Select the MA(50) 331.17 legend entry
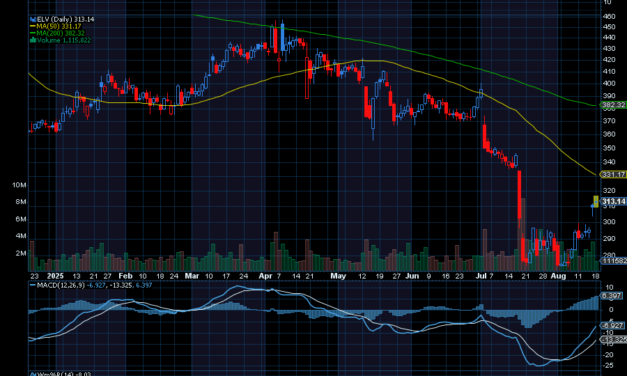The width and height of the screenshot is (627, 376). coord(59,26)
